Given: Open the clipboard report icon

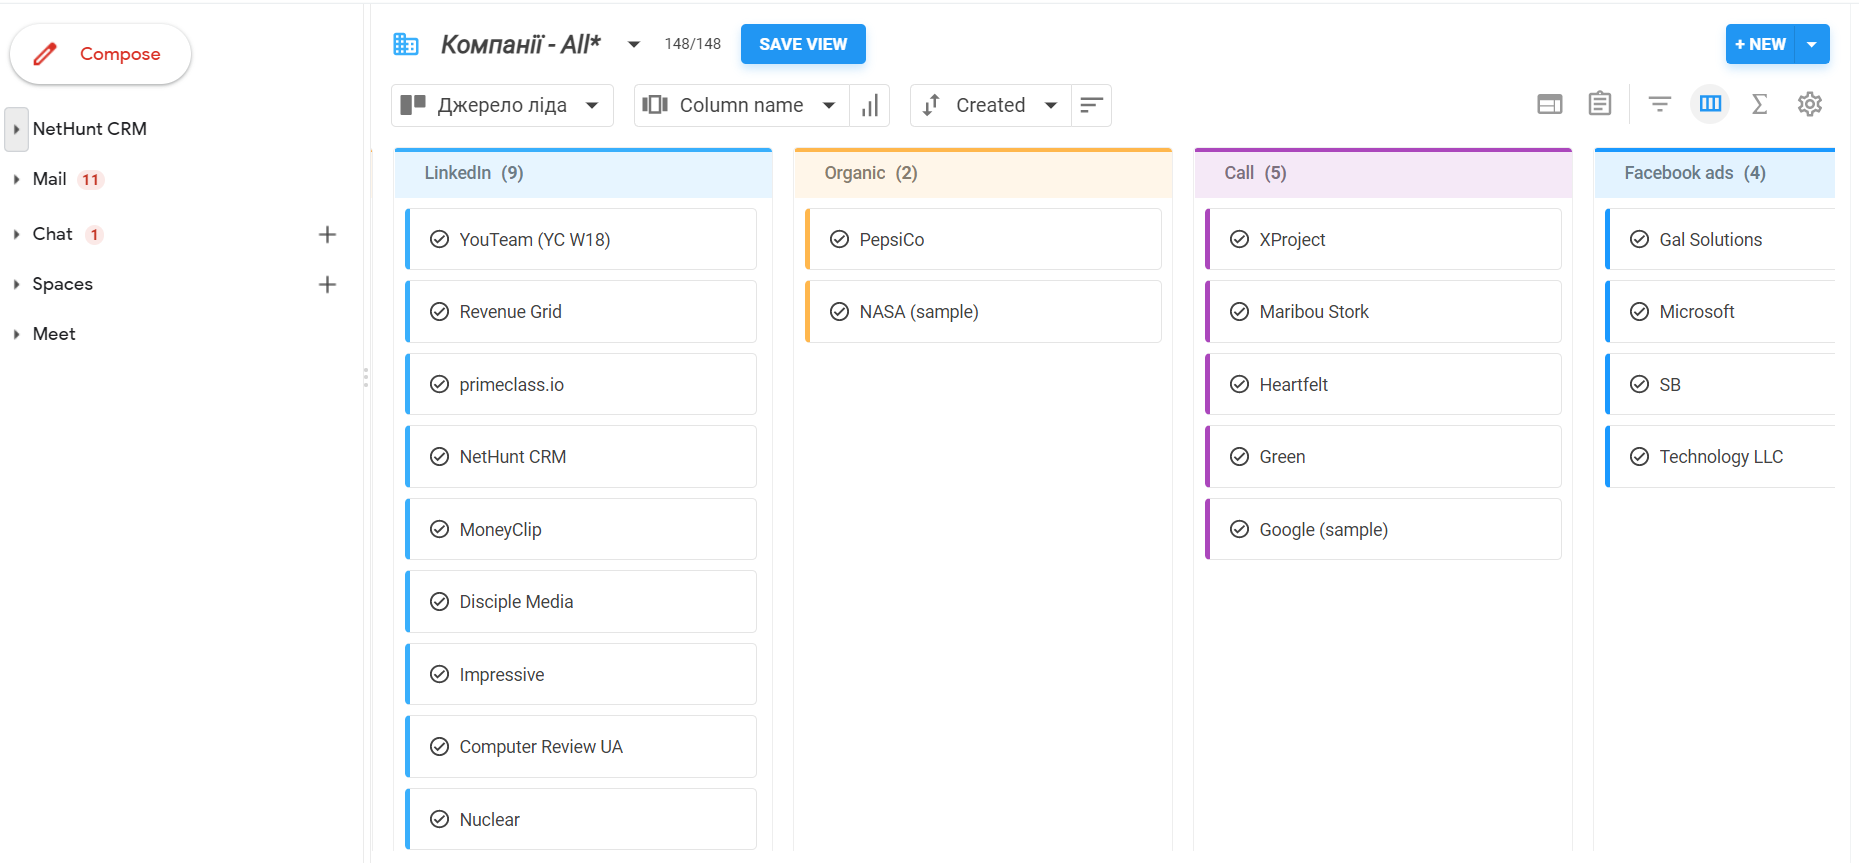Looking at the screenshot, I should pos(1599,104).
